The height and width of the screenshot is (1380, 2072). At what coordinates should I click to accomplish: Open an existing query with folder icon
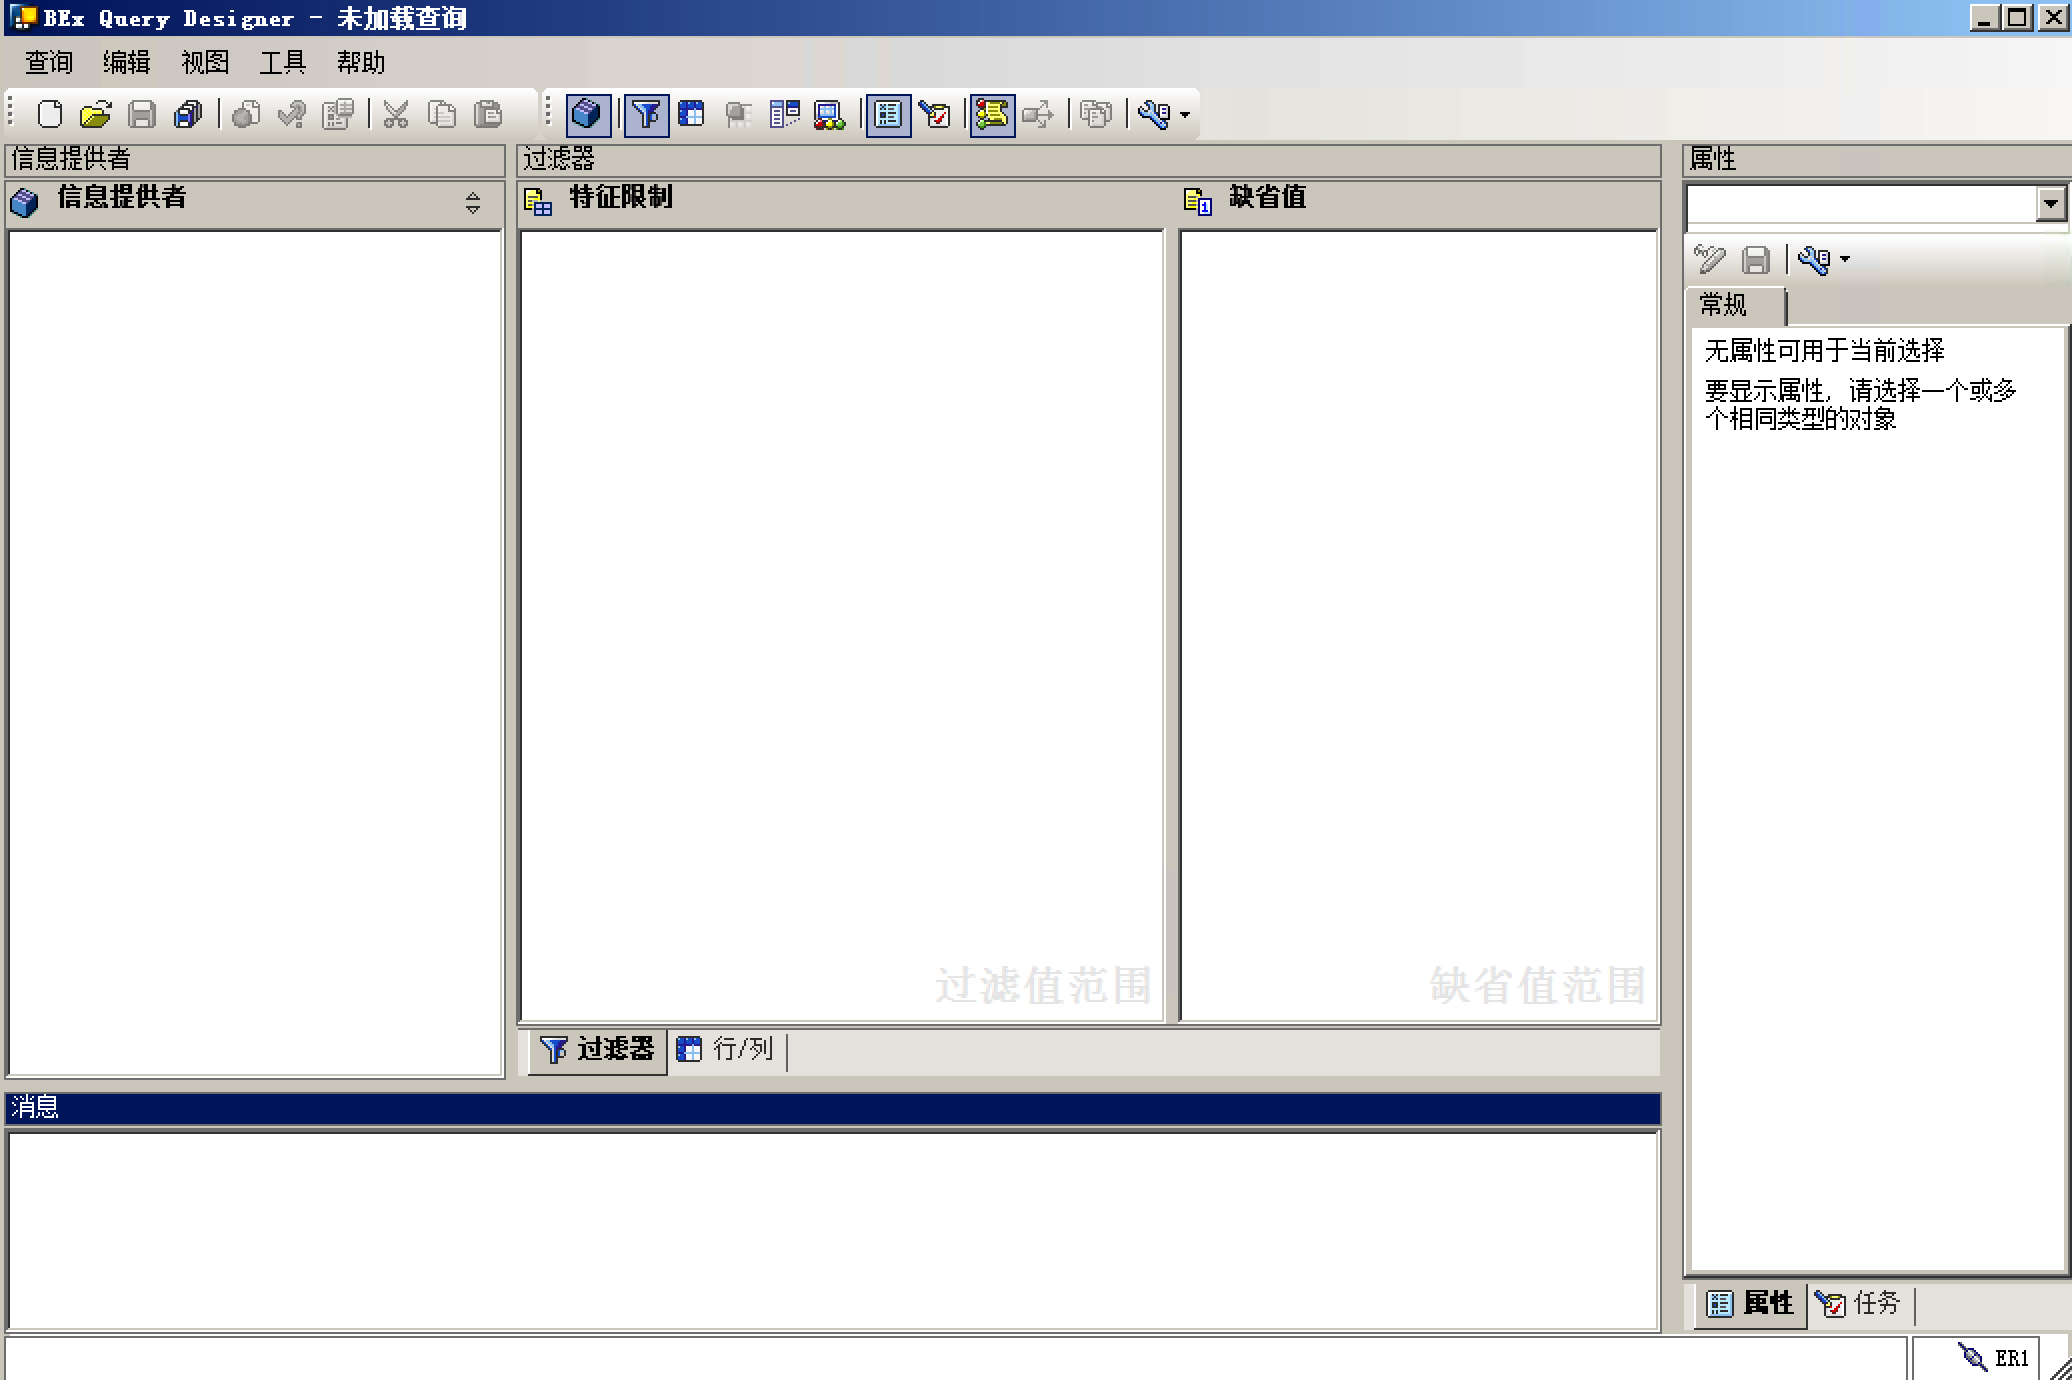tap(95, 114)
